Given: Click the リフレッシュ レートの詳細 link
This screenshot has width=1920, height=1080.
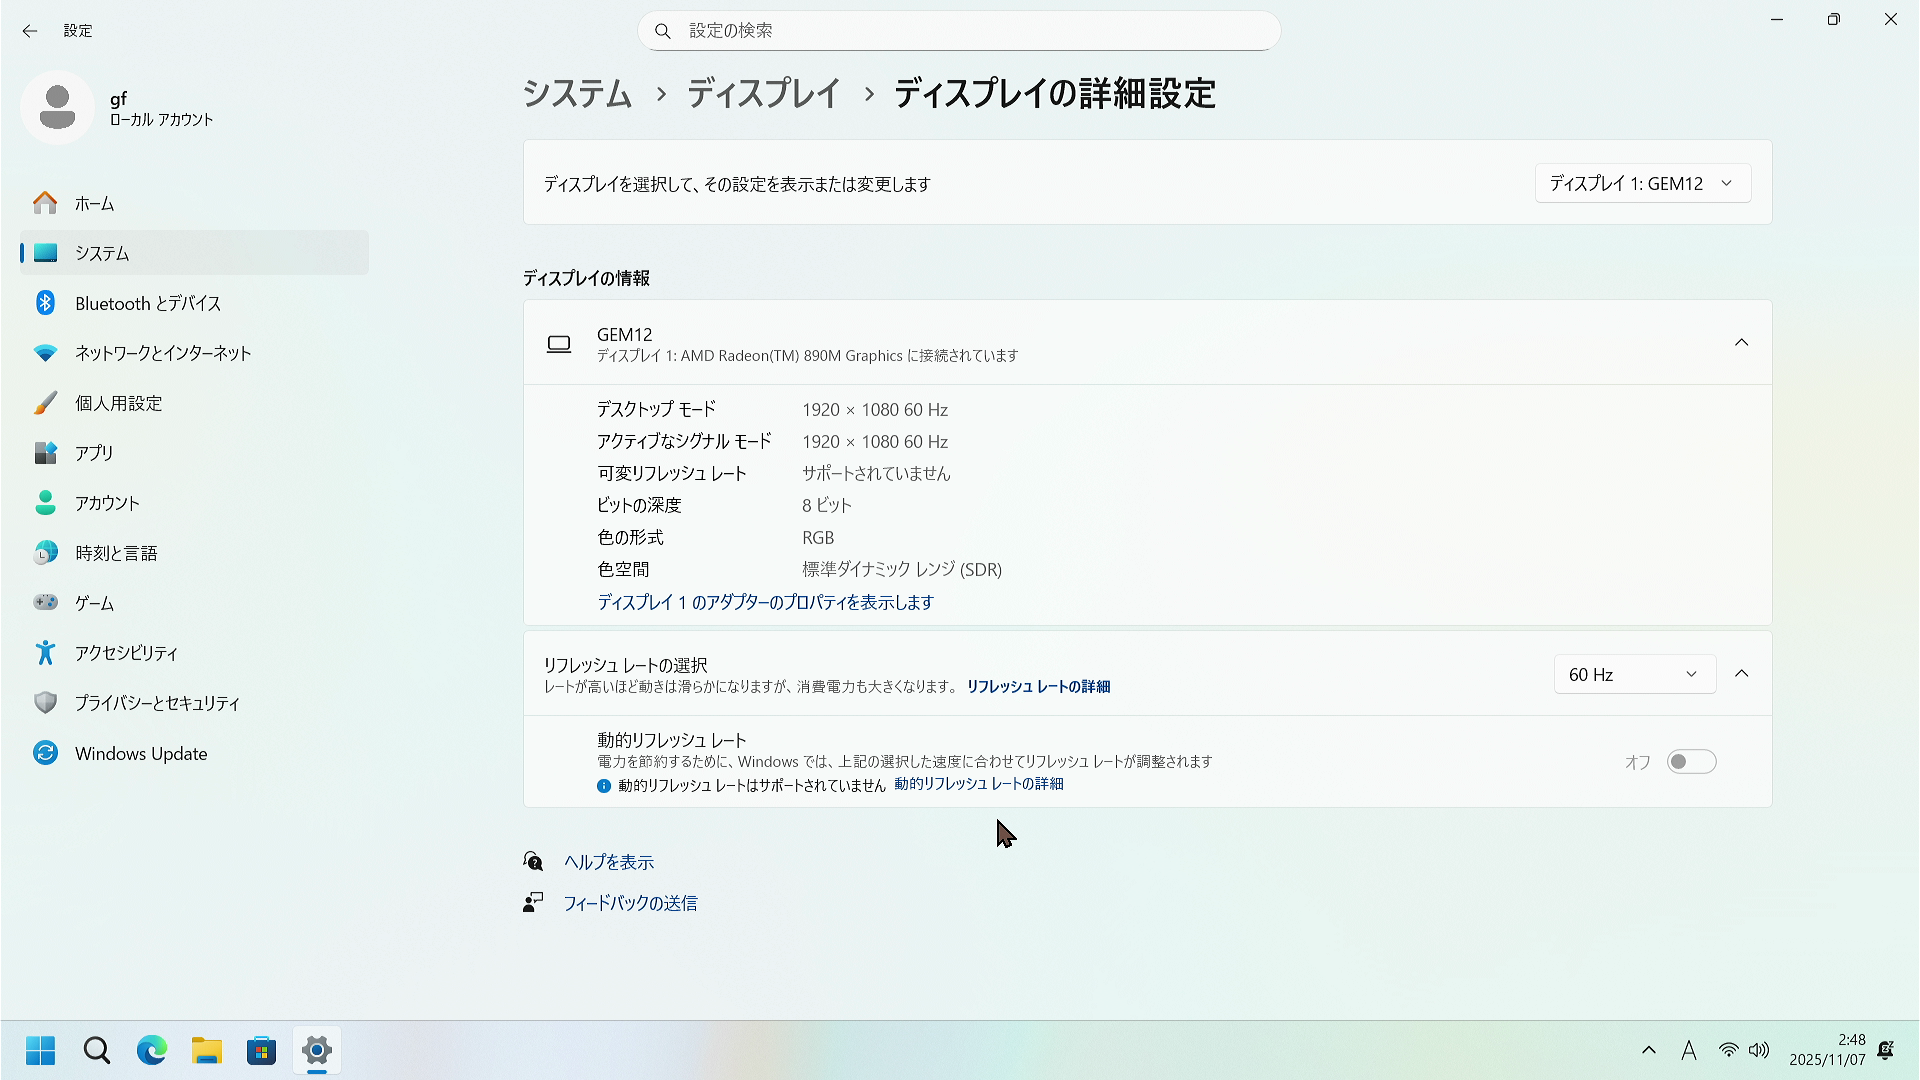Looking at the screenshot, I should pyautogui.click(x=1038, y=686).
